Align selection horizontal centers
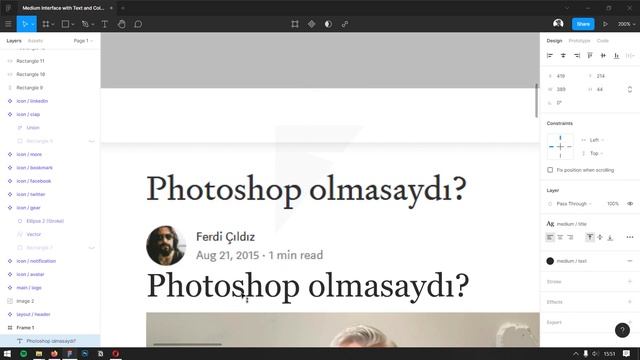Screen dimensions: 640x360 pyautogui.click(x=563, y=56)
